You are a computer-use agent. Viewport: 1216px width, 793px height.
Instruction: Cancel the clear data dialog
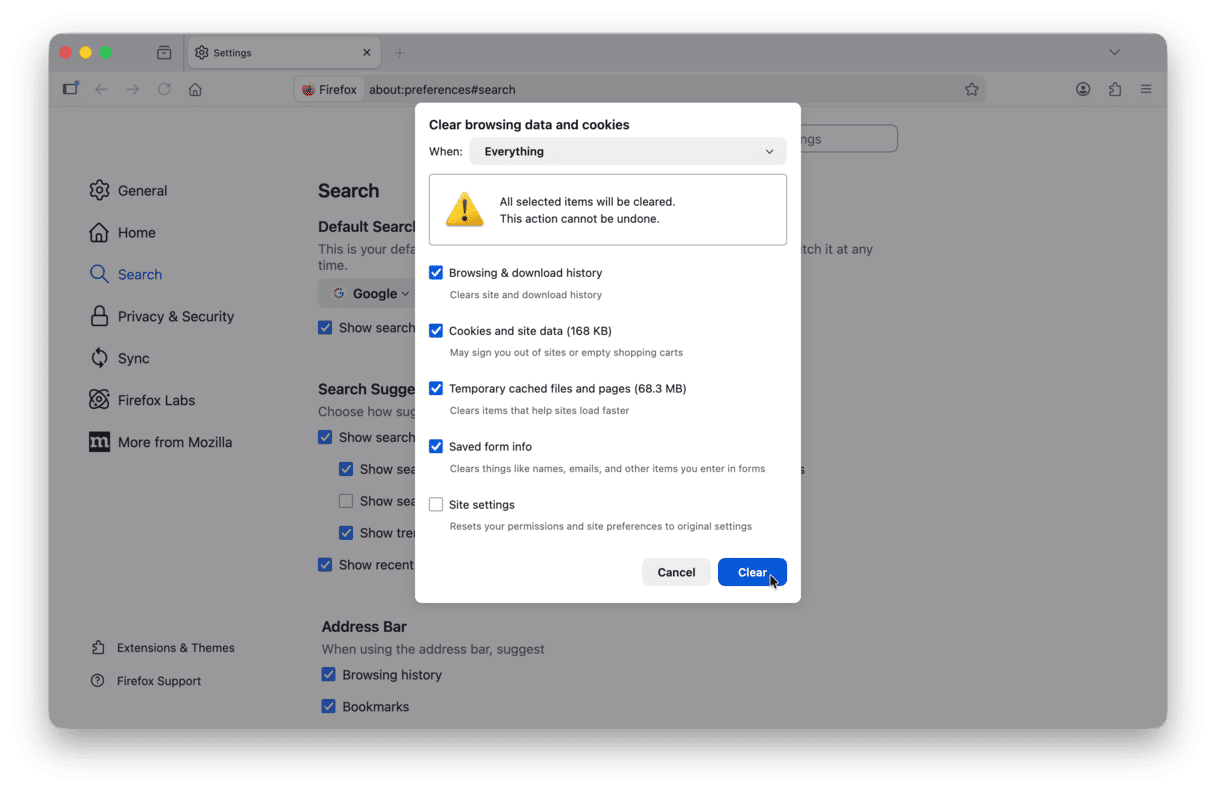click(x=676, y=572)
